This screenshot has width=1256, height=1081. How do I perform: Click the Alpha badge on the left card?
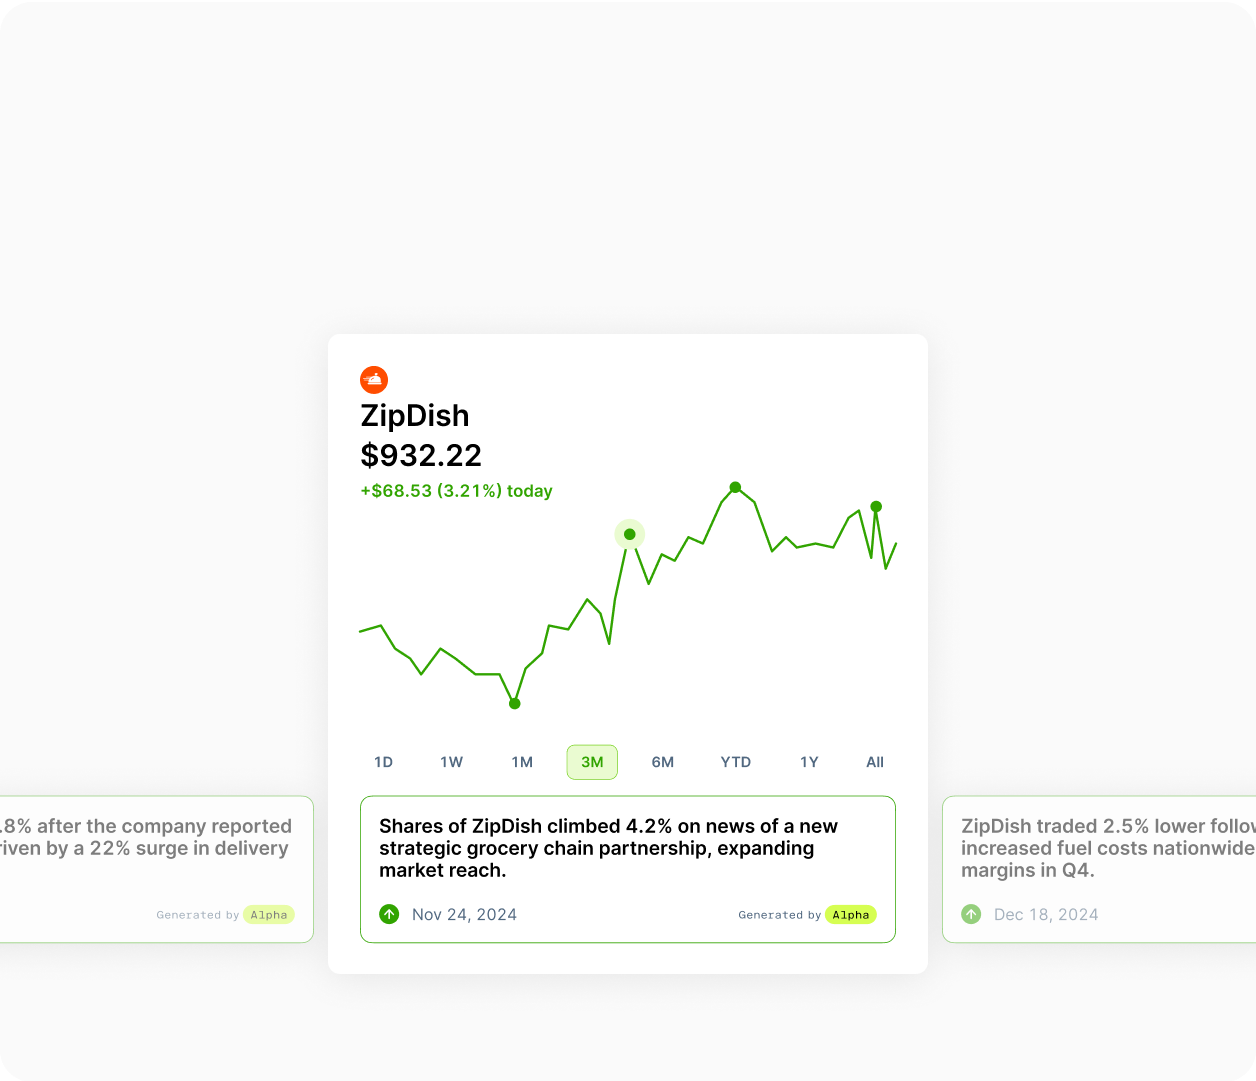click(269, 915)
